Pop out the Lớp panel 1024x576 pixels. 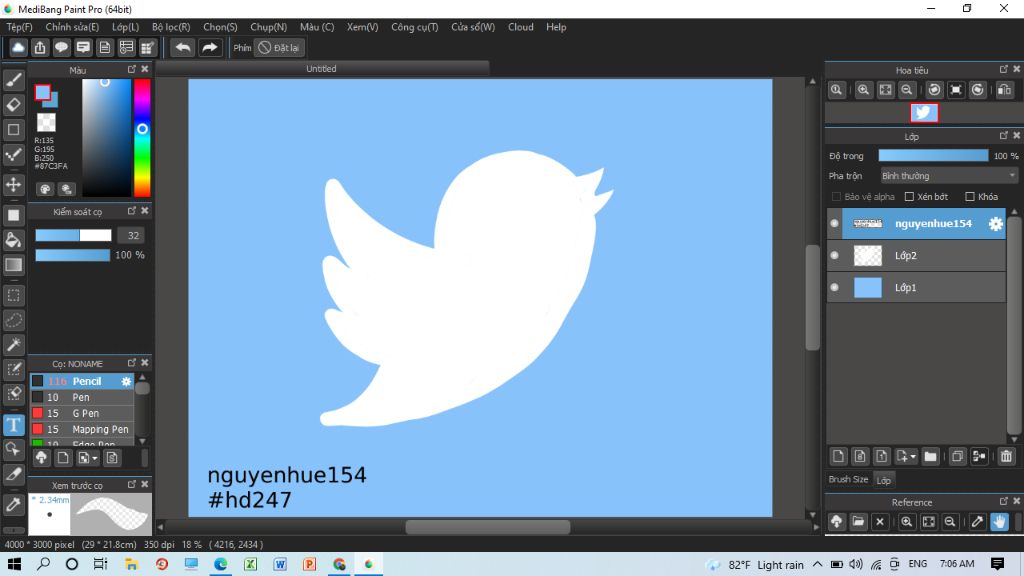[1004, 135]
